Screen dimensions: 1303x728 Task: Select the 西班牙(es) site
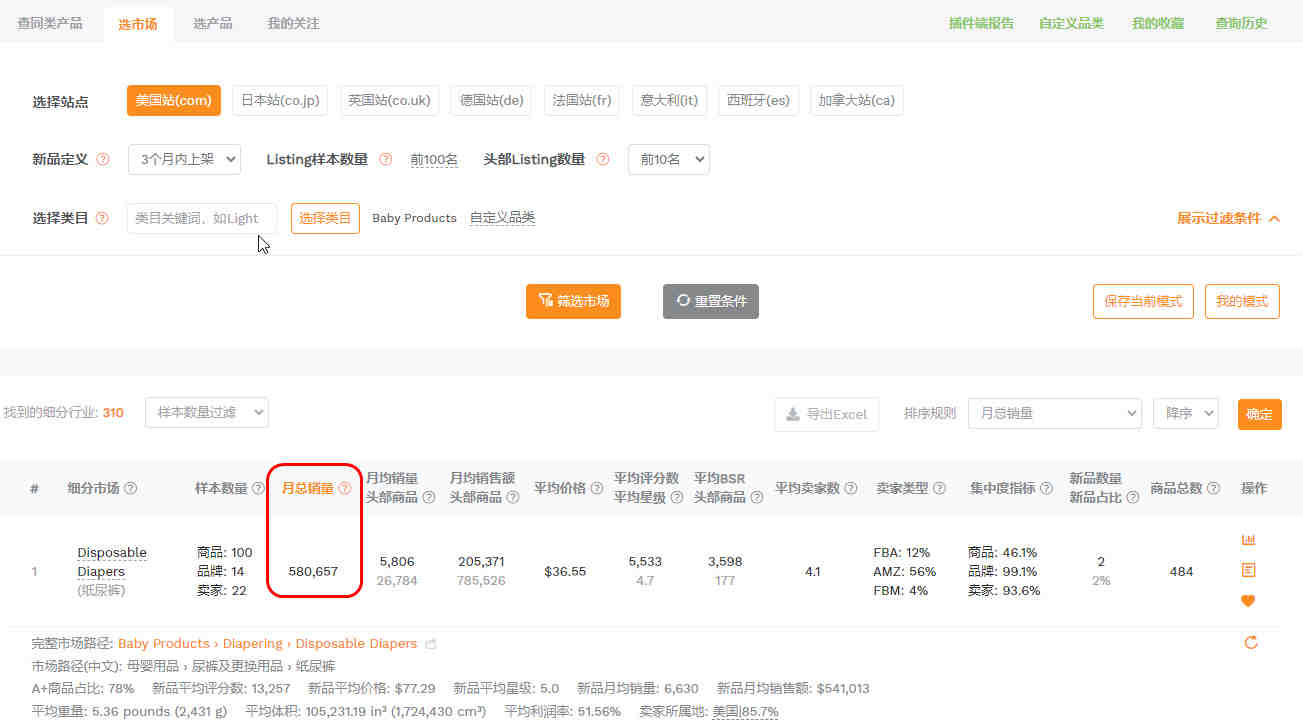758,100
